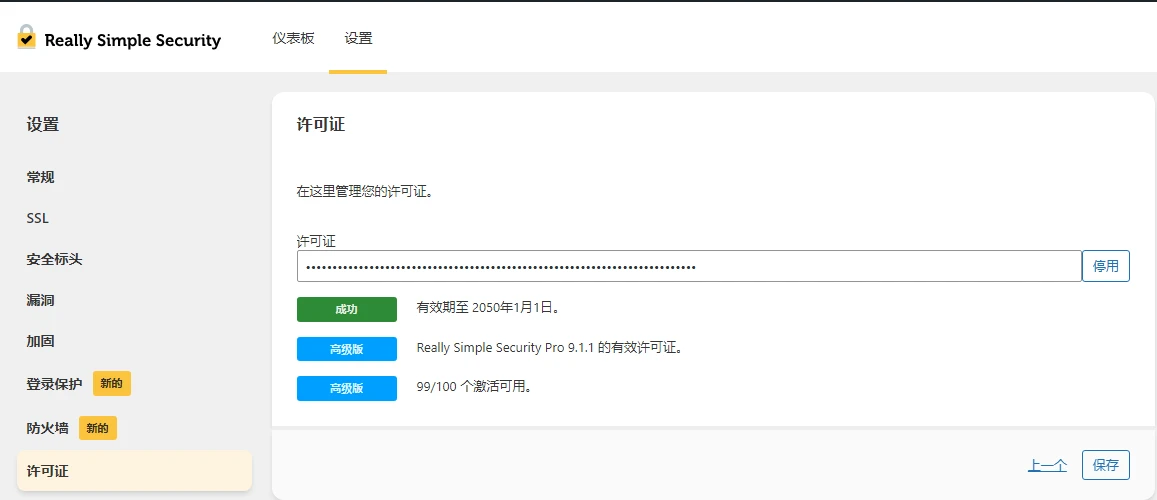Select the 许可证 sidebar item

(134, 471)
